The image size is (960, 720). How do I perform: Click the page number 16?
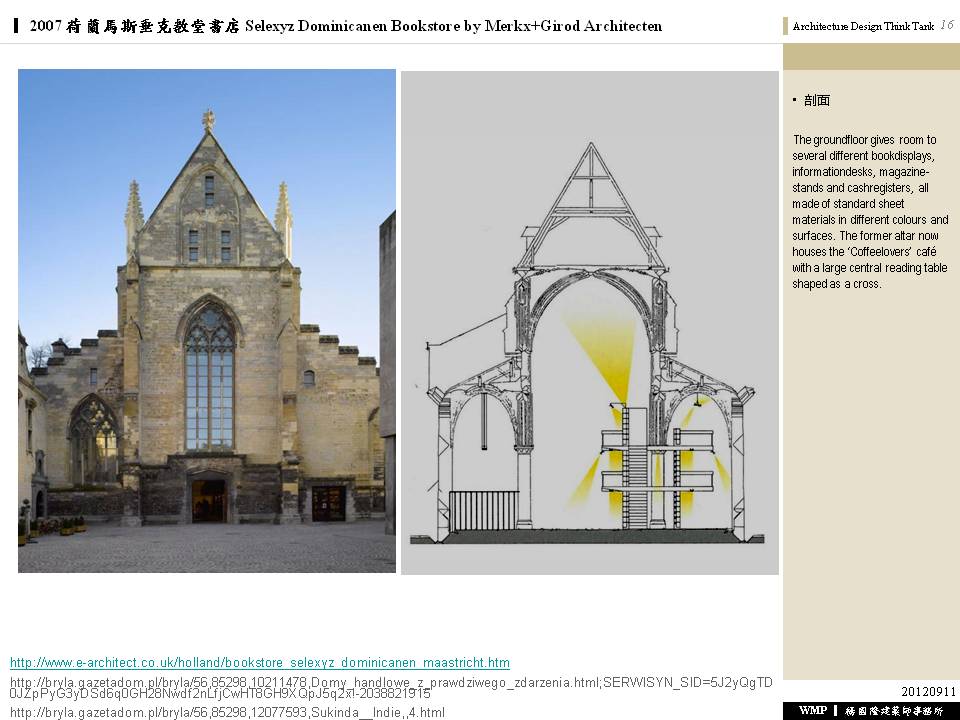tap(946, 25)
